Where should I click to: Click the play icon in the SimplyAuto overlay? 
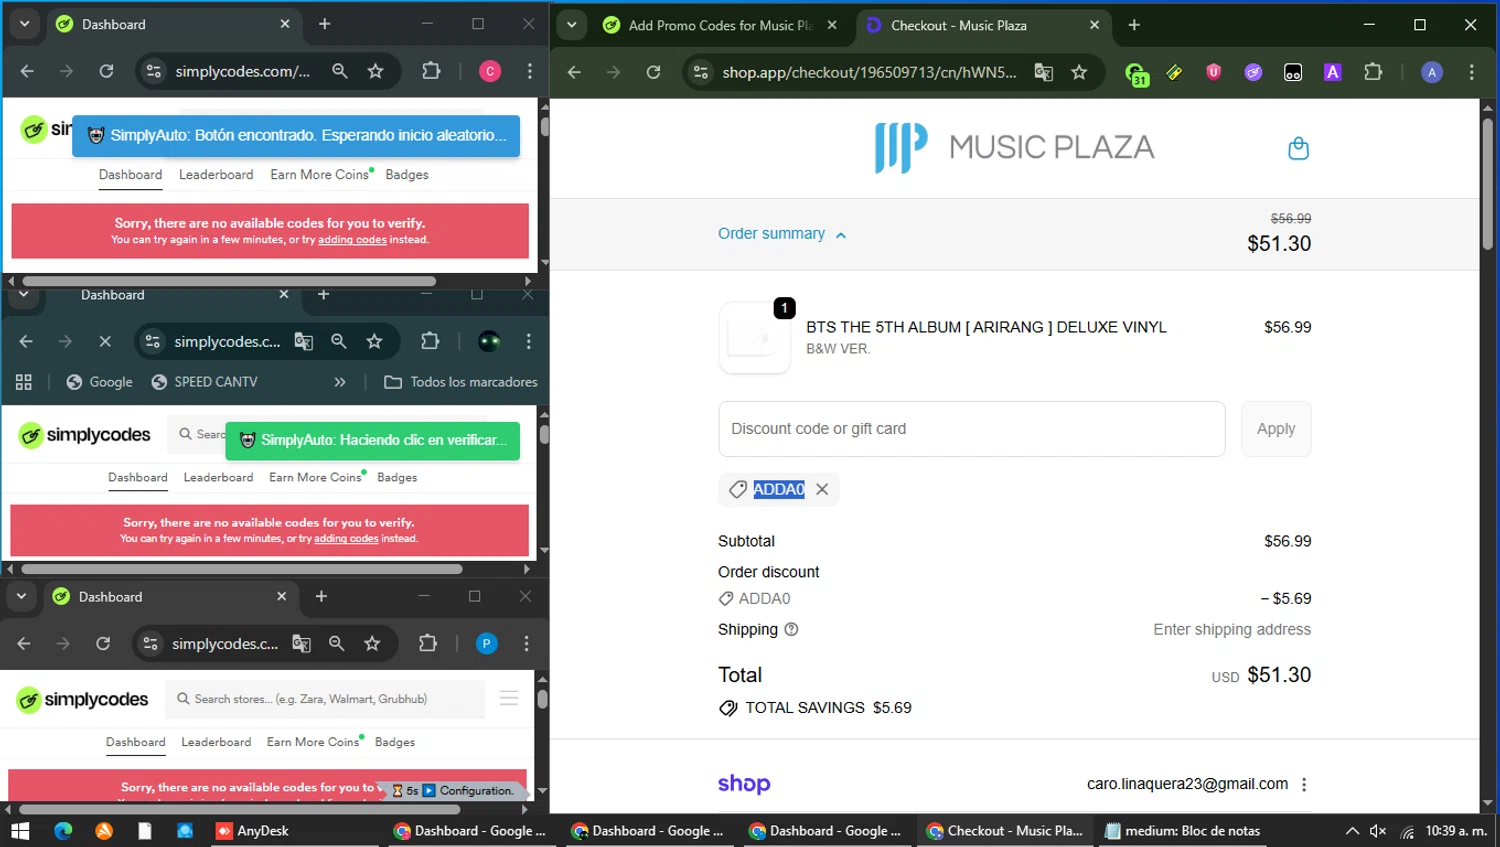pyautogui.click(x=429, y=790)
